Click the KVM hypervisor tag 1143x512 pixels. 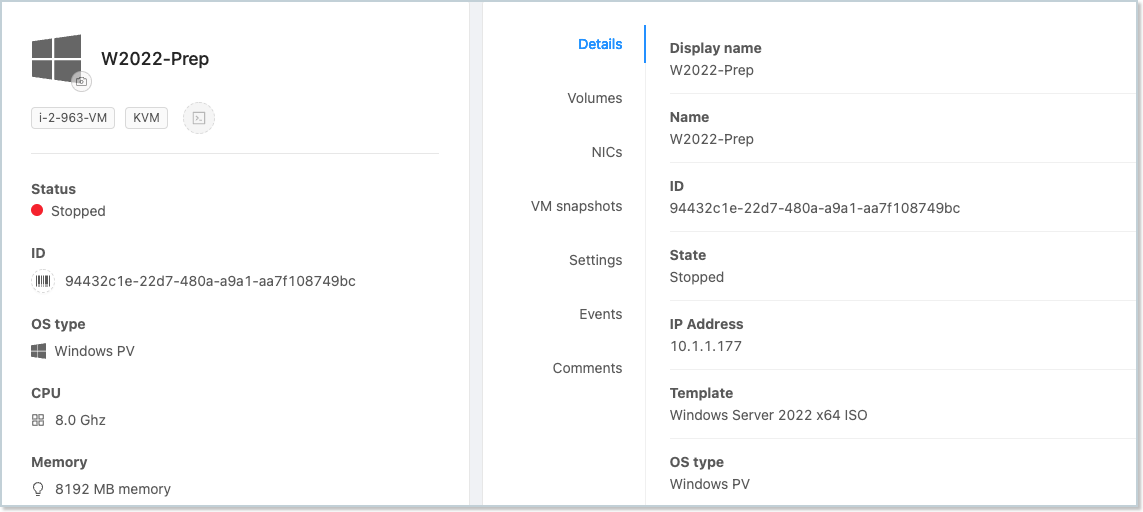click(x=146, y=118)
